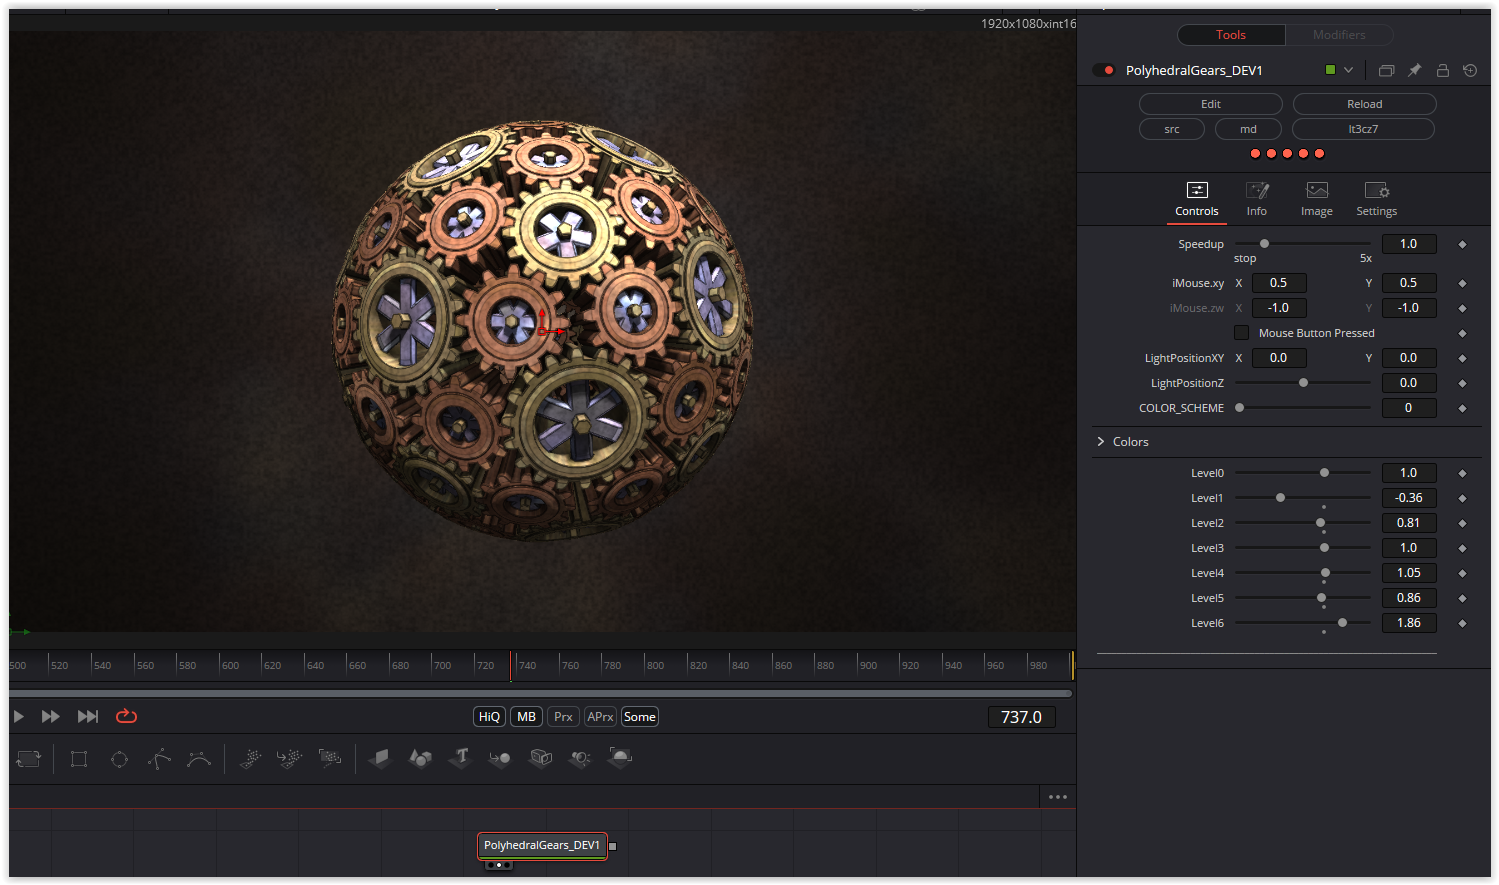The width and height of the screenshot is (1499, 885).
Task: Open the Image tab
Action: tap(1317, 199)
